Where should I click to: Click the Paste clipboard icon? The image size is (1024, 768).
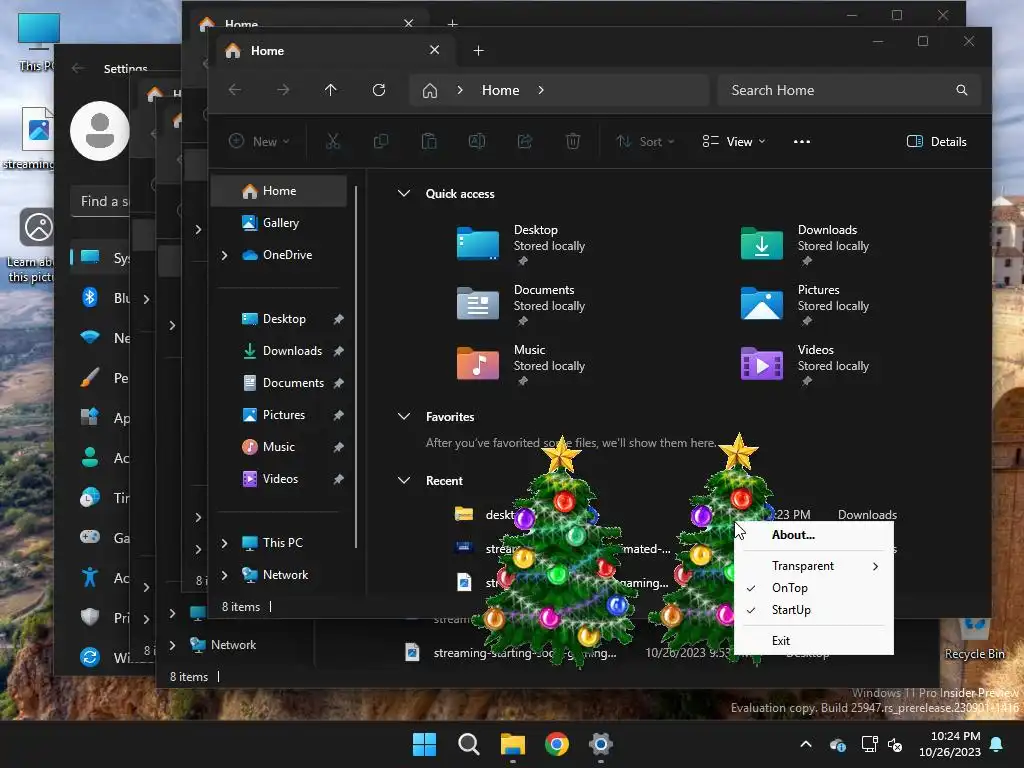(x=429, y=141)
